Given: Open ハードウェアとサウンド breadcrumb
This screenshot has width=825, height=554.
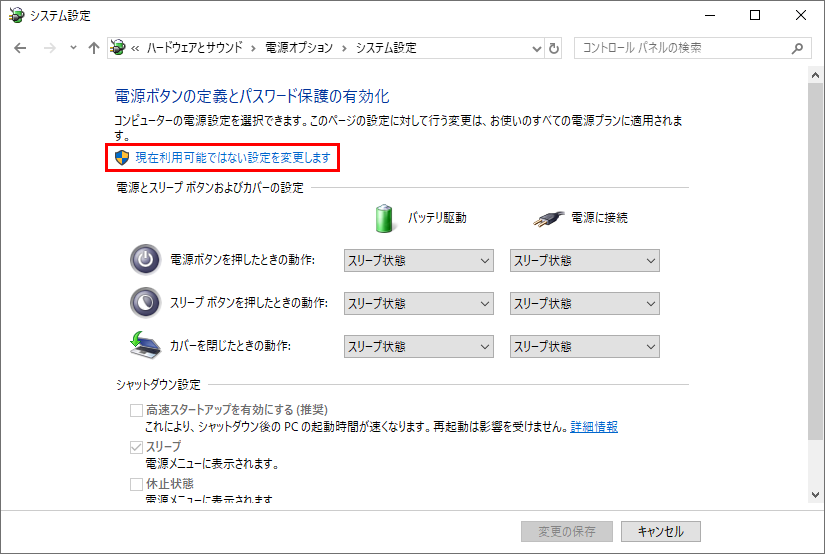Looking at the screenshot, I should 195,48.
